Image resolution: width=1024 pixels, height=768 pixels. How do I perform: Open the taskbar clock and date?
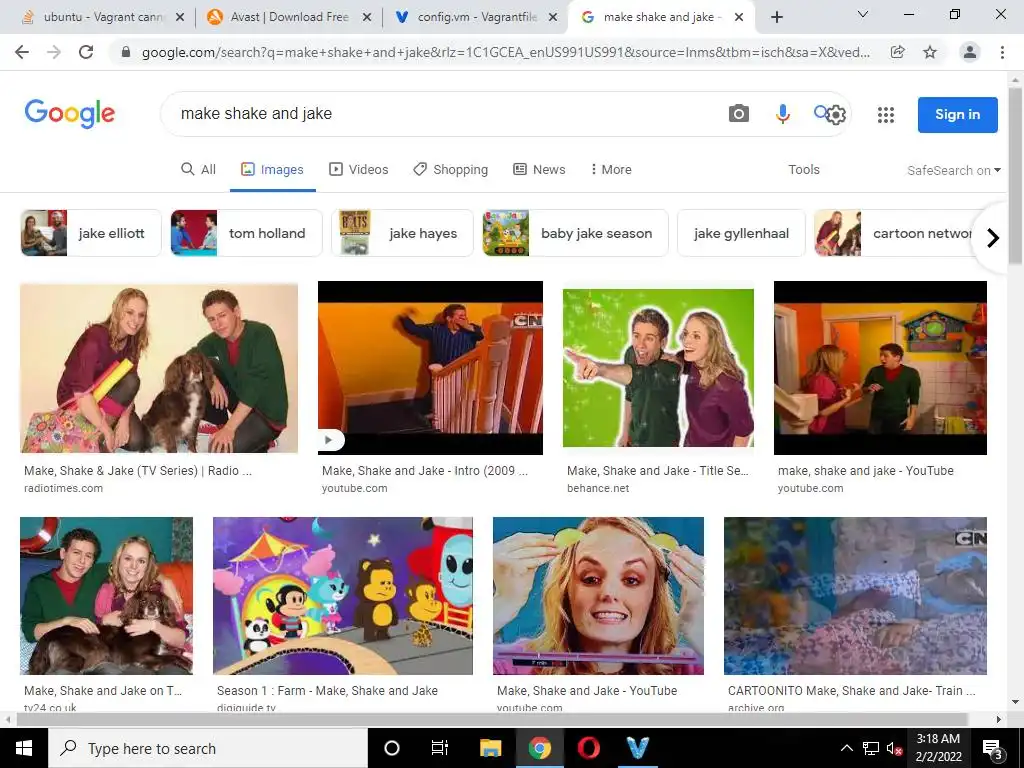click(x=938, y=748)
